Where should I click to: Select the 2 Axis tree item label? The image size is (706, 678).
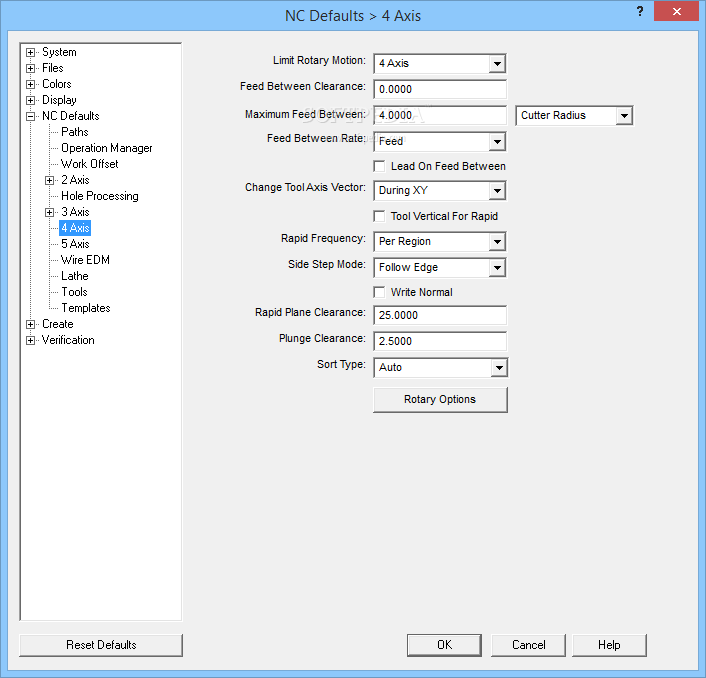click(x=75, y=180)
